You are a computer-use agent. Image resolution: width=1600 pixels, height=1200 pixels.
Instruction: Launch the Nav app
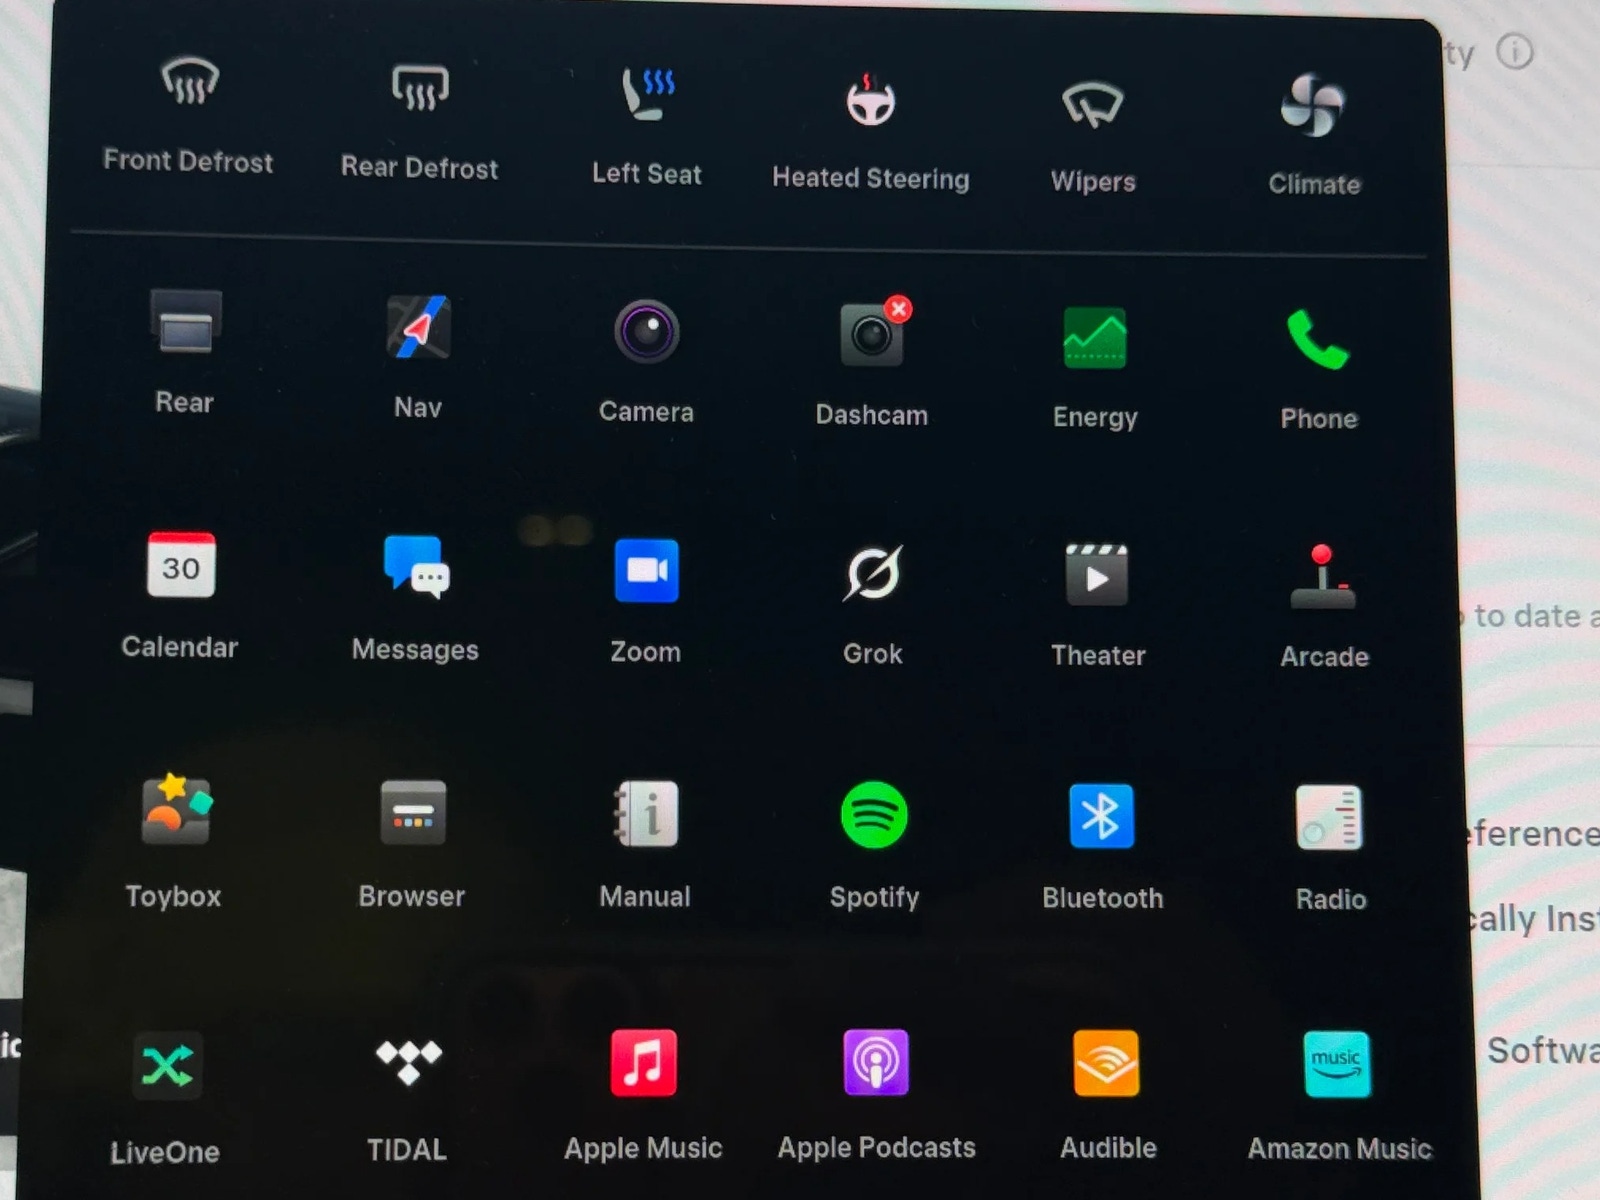[419, 327]
